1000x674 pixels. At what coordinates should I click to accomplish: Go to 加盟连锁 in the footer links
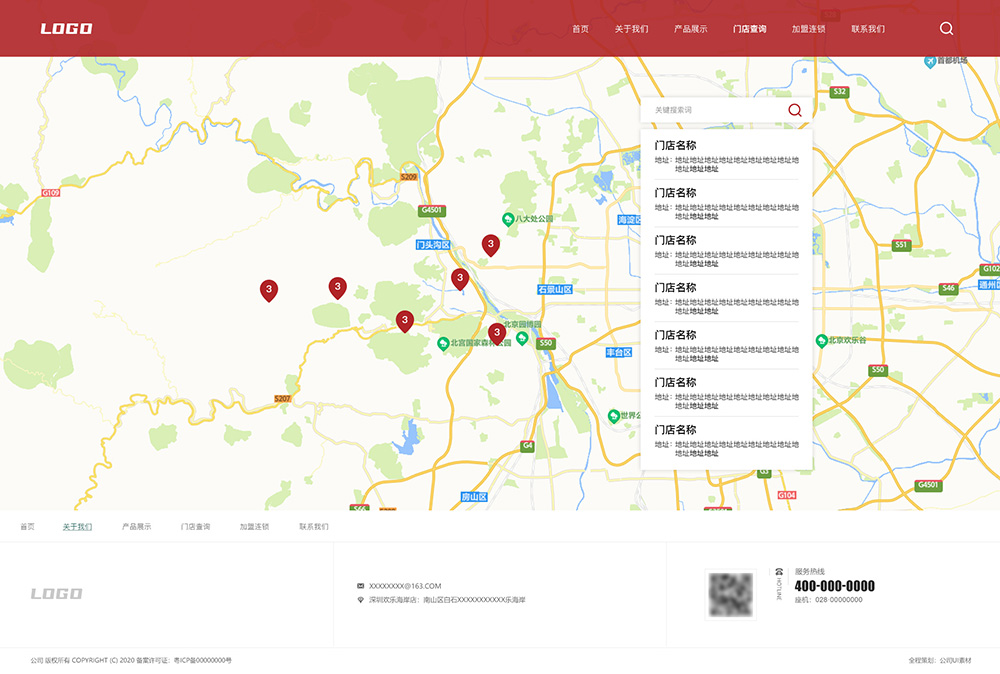(254, 527)
